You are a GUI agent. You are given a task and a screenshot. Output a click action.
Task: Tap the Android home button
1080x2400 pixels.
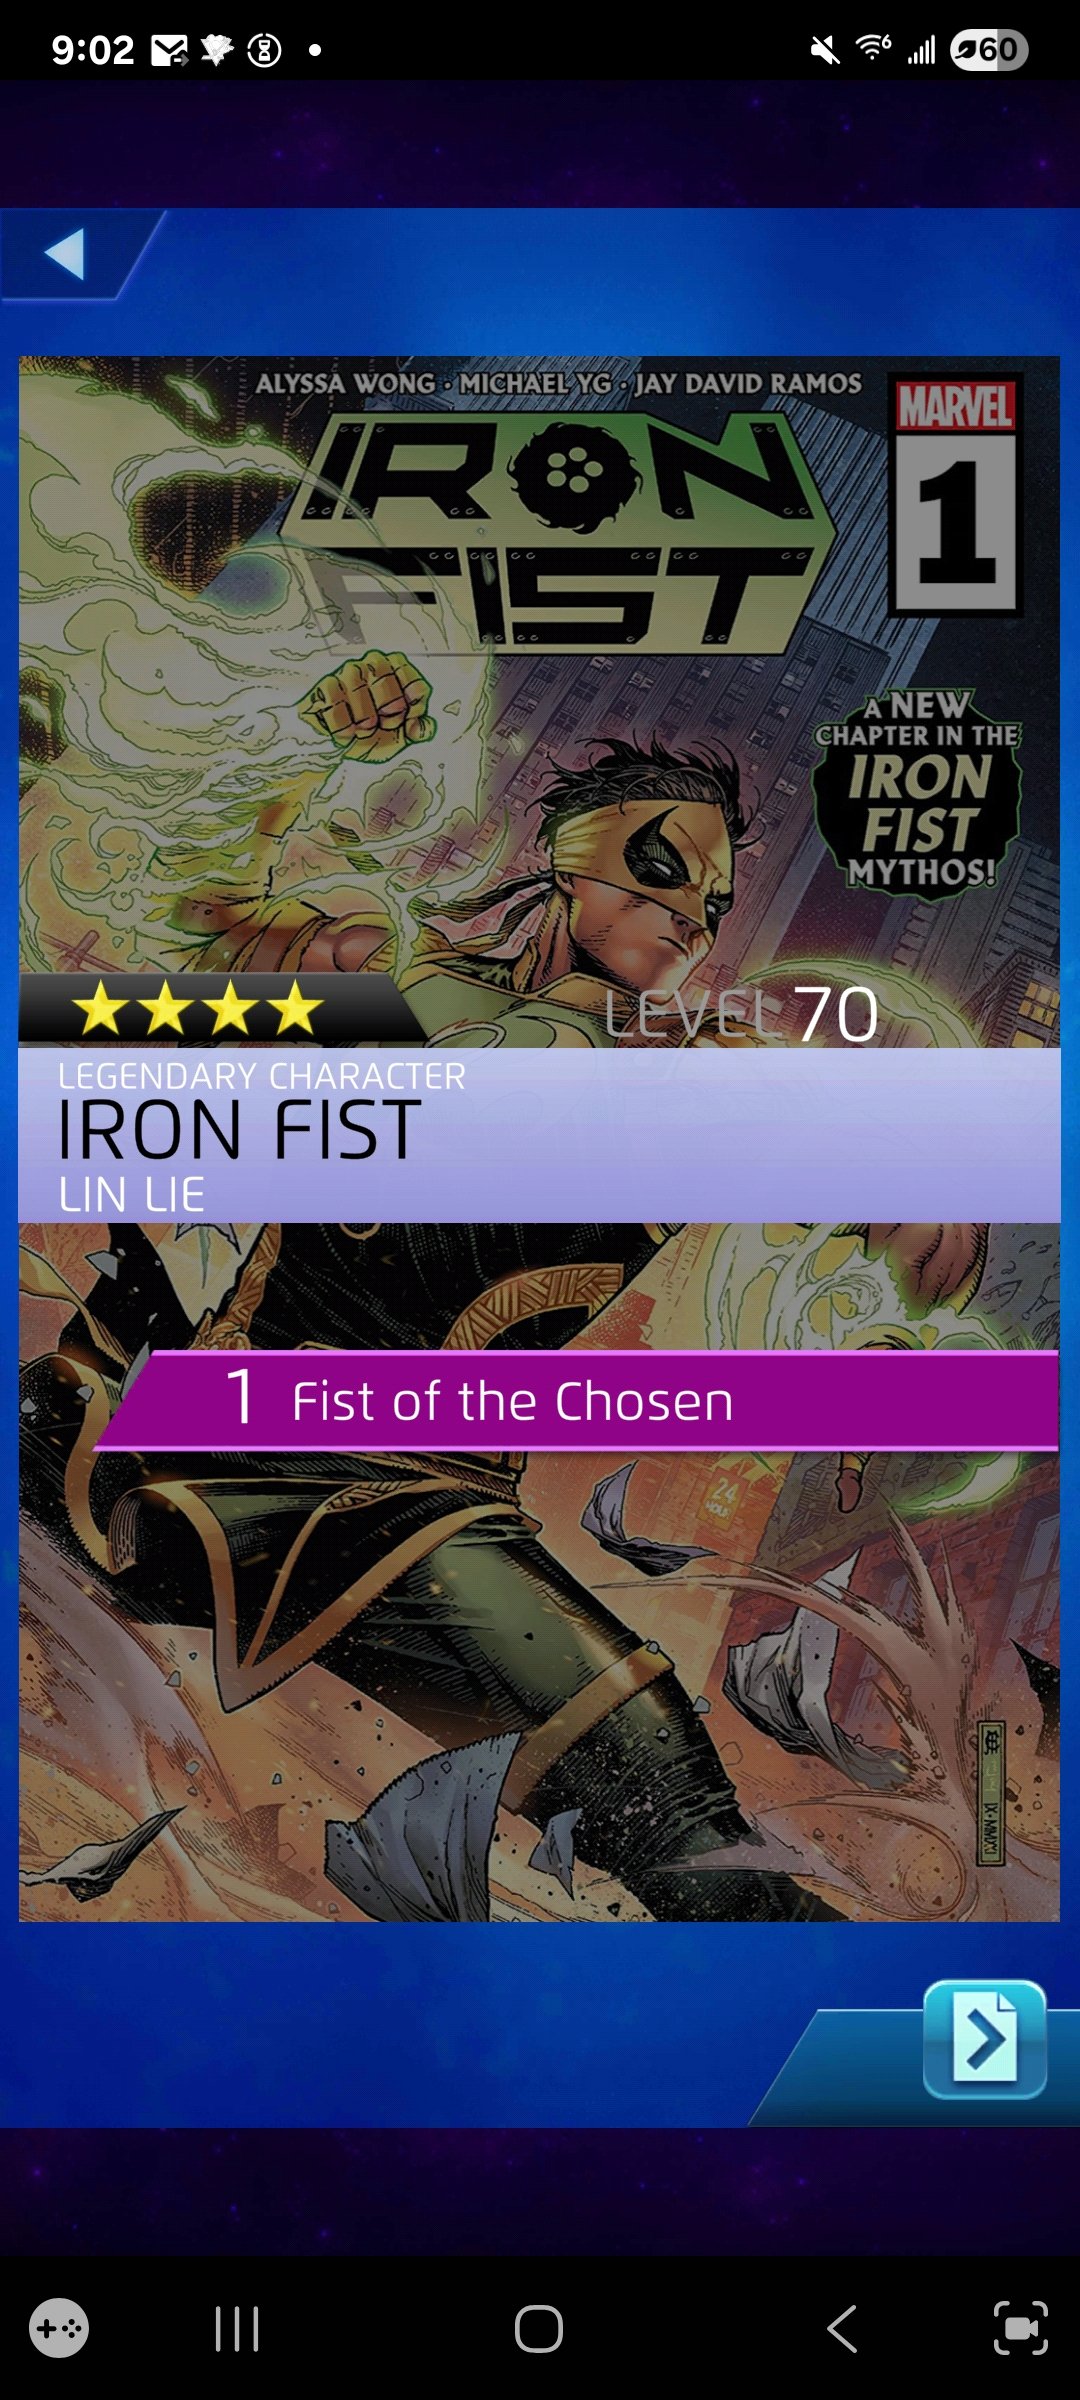[539, 2329]
